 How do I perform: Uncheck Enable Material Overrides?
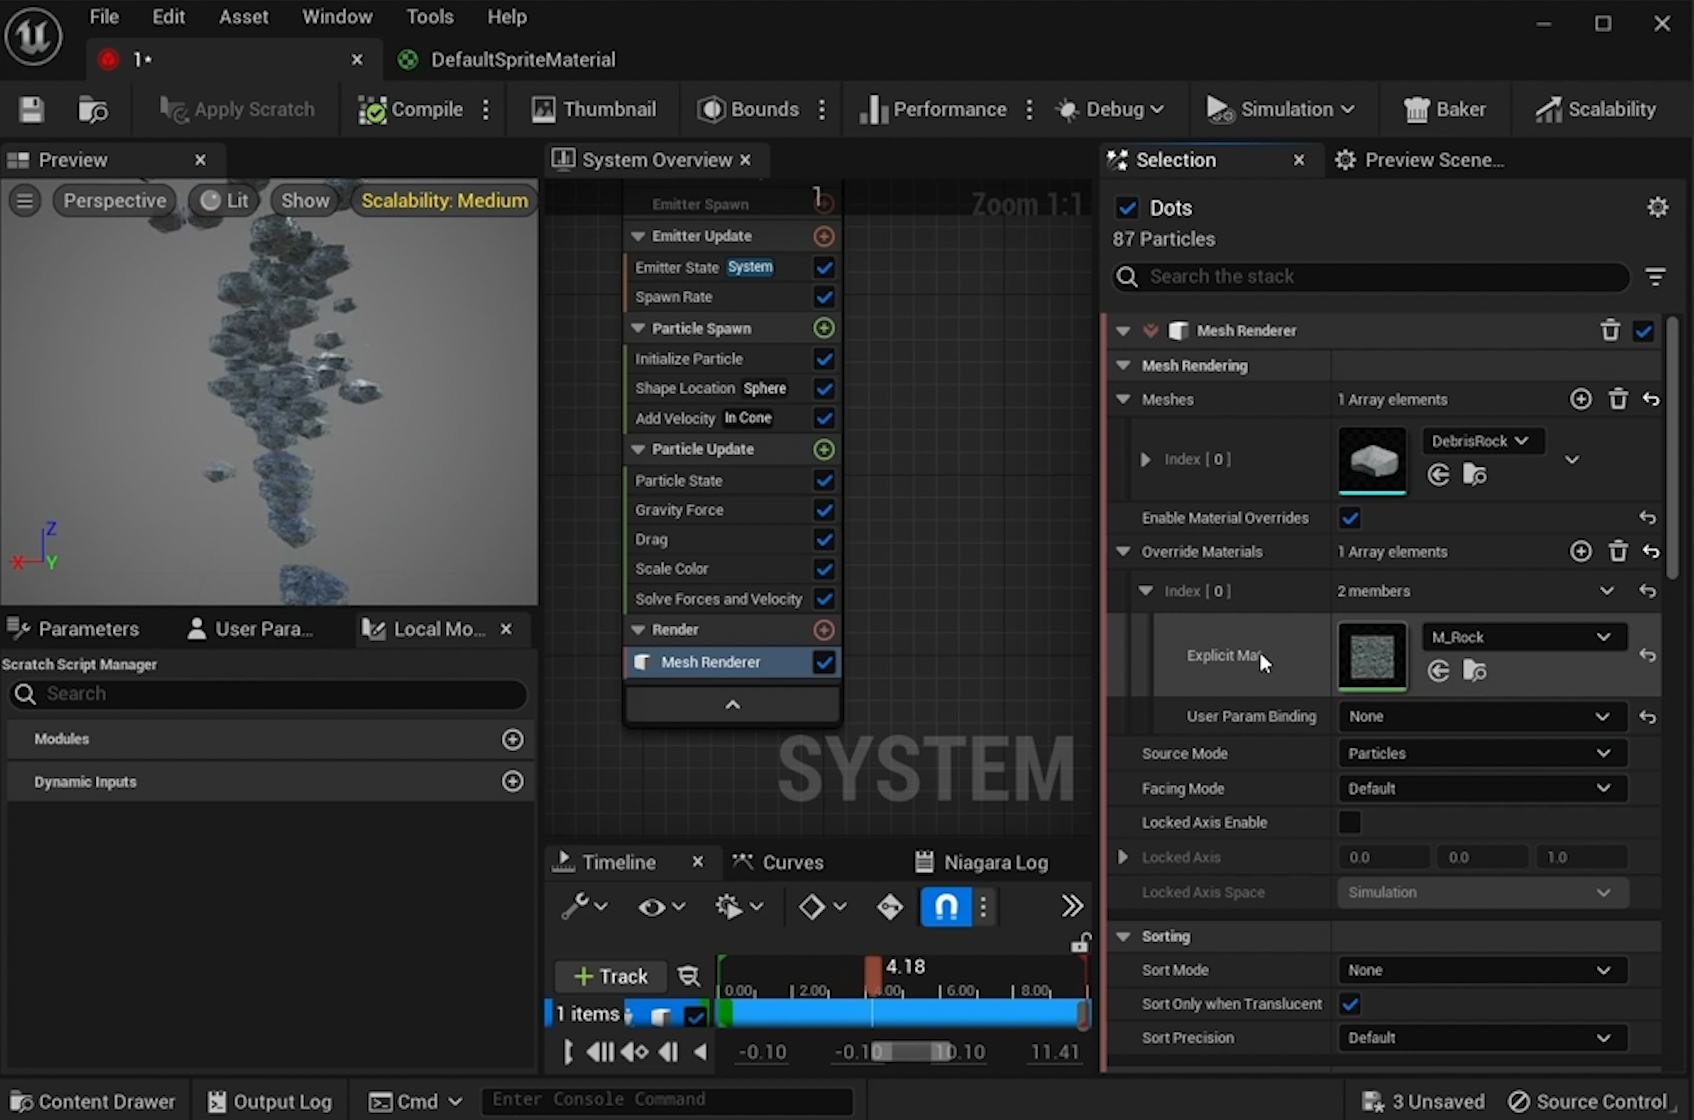(x=1350, y=518)
